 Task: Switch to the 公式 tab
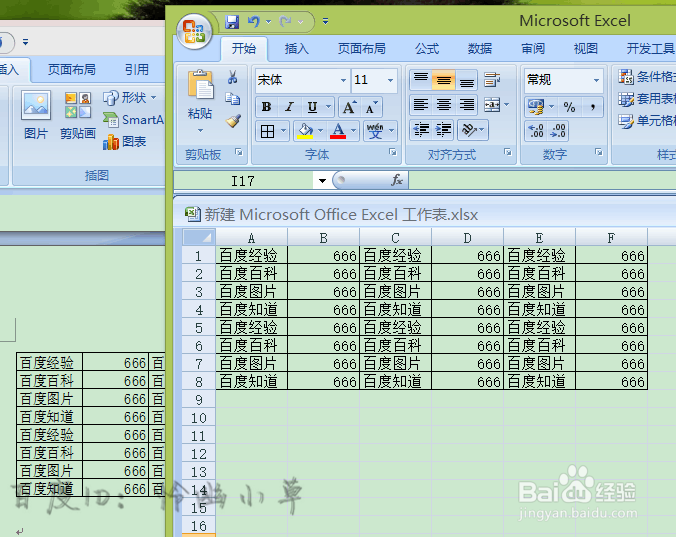tap(427, 49)
